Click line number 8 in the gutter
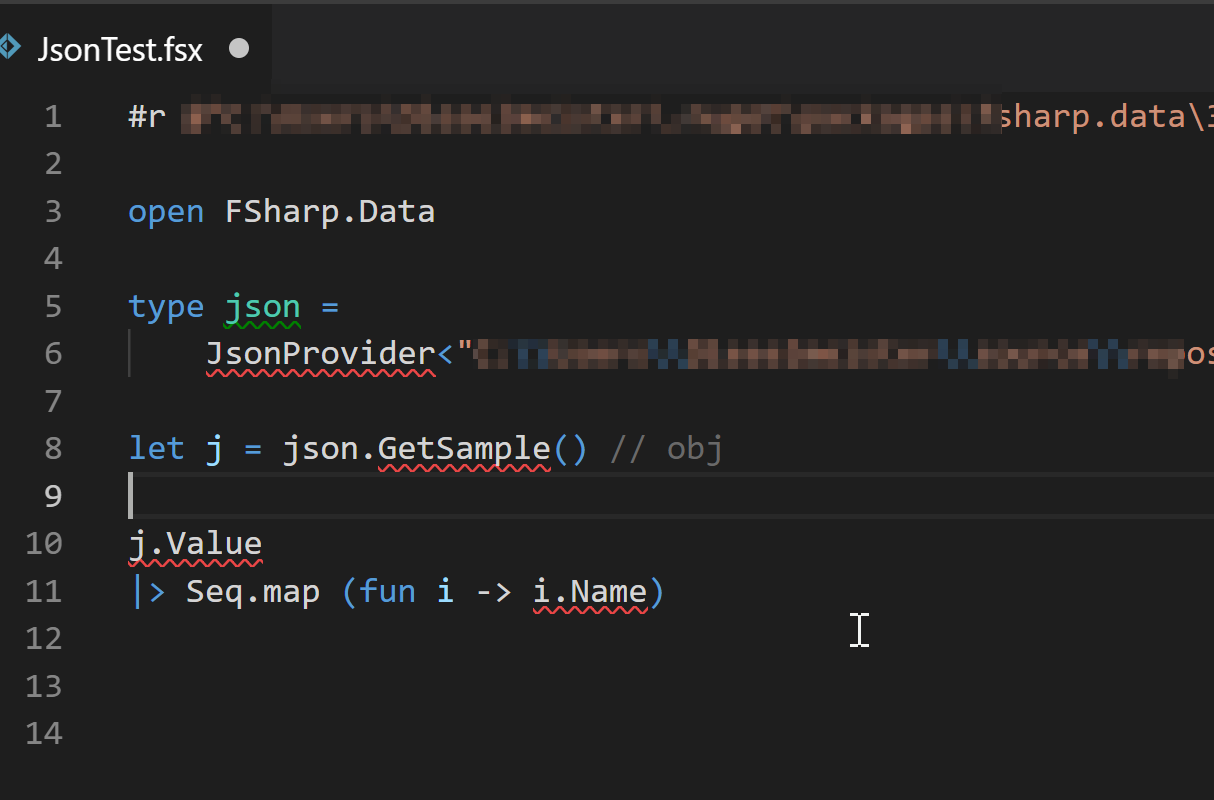The width and height of the screenshot is (1214, 800). 53,449
